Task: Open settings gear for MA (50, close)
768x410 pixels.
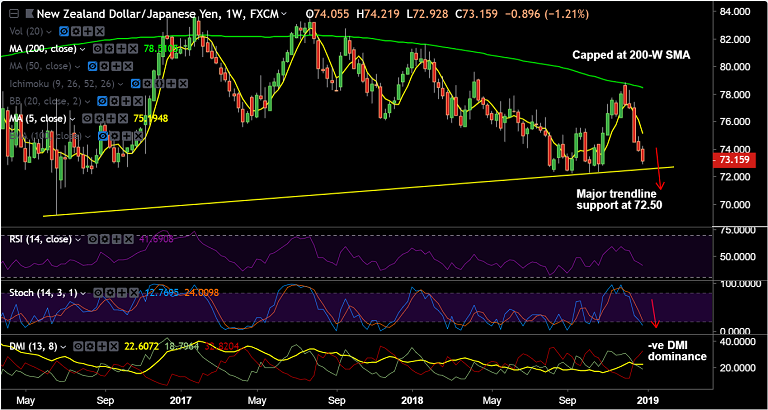Action: (104, 66)
